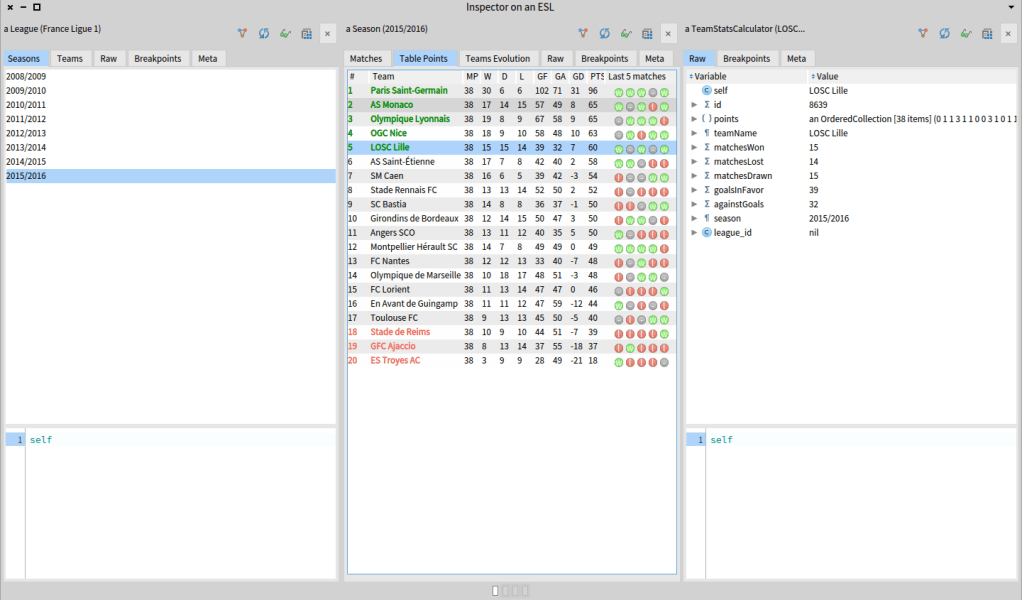Click branching graph icon in Season pane header
The width and height of the screenshot is (1022, 600).
(582, 33)
